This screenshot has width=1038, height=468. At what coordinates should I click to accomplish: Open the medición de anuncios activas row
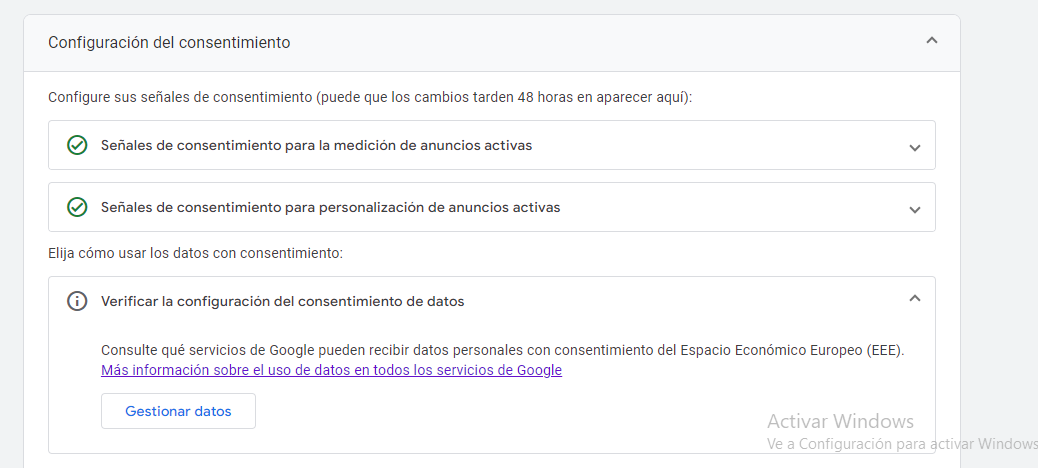[492, 145]
